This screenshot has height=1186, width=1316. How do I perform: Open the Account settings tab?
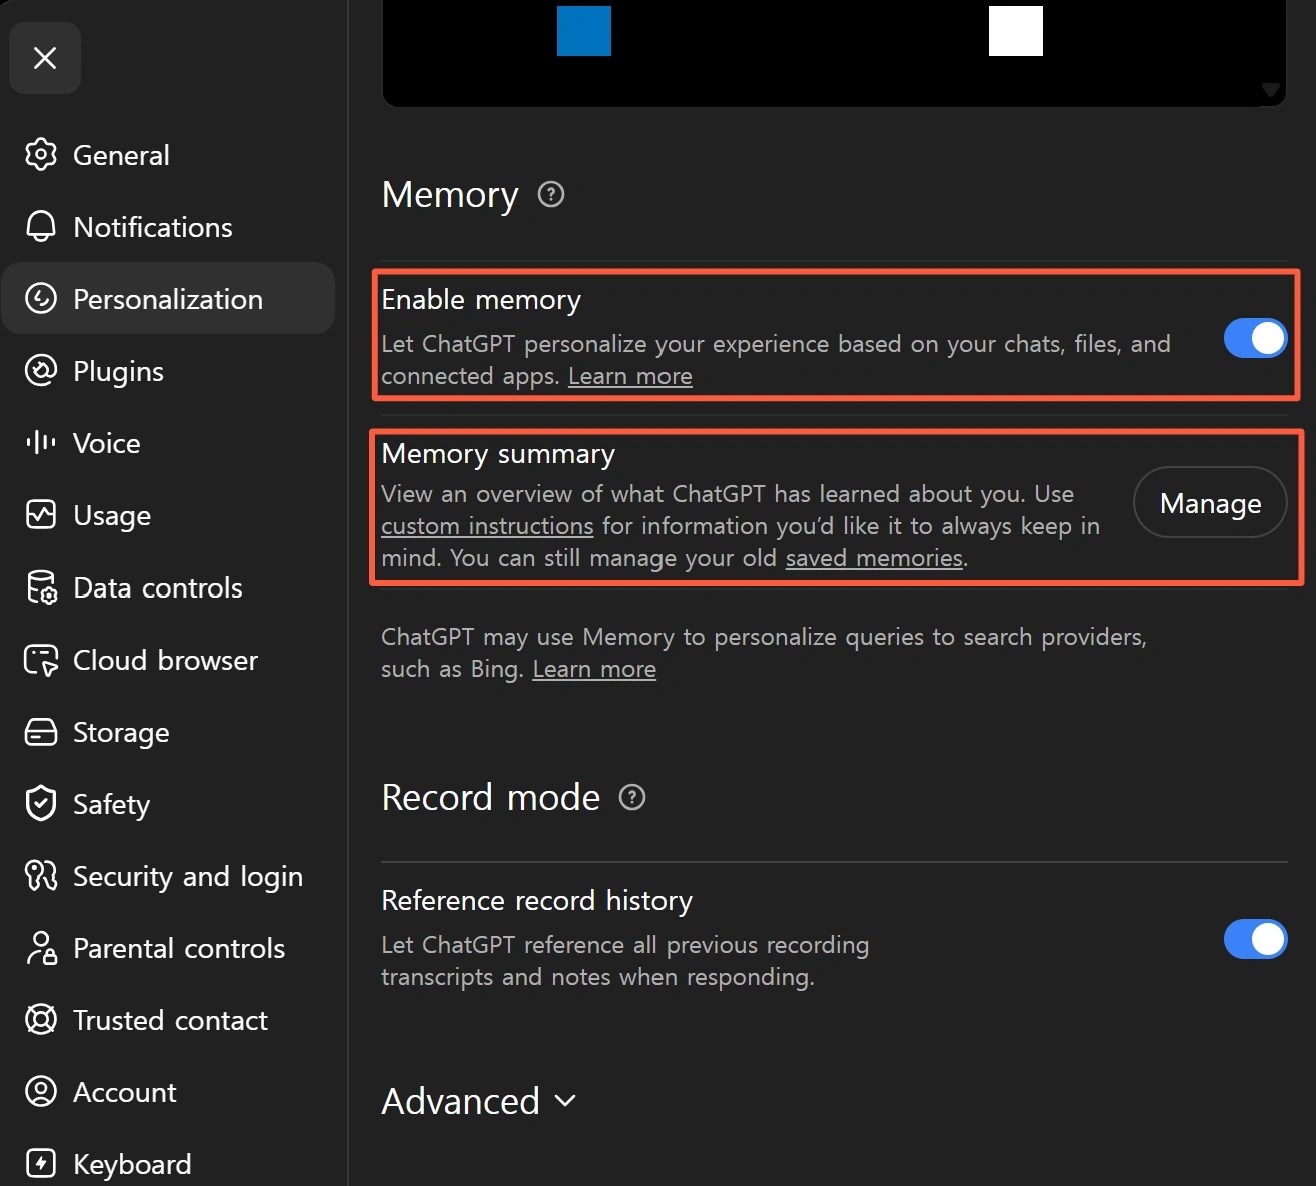pyautogui.click(x=168, y=1092)
